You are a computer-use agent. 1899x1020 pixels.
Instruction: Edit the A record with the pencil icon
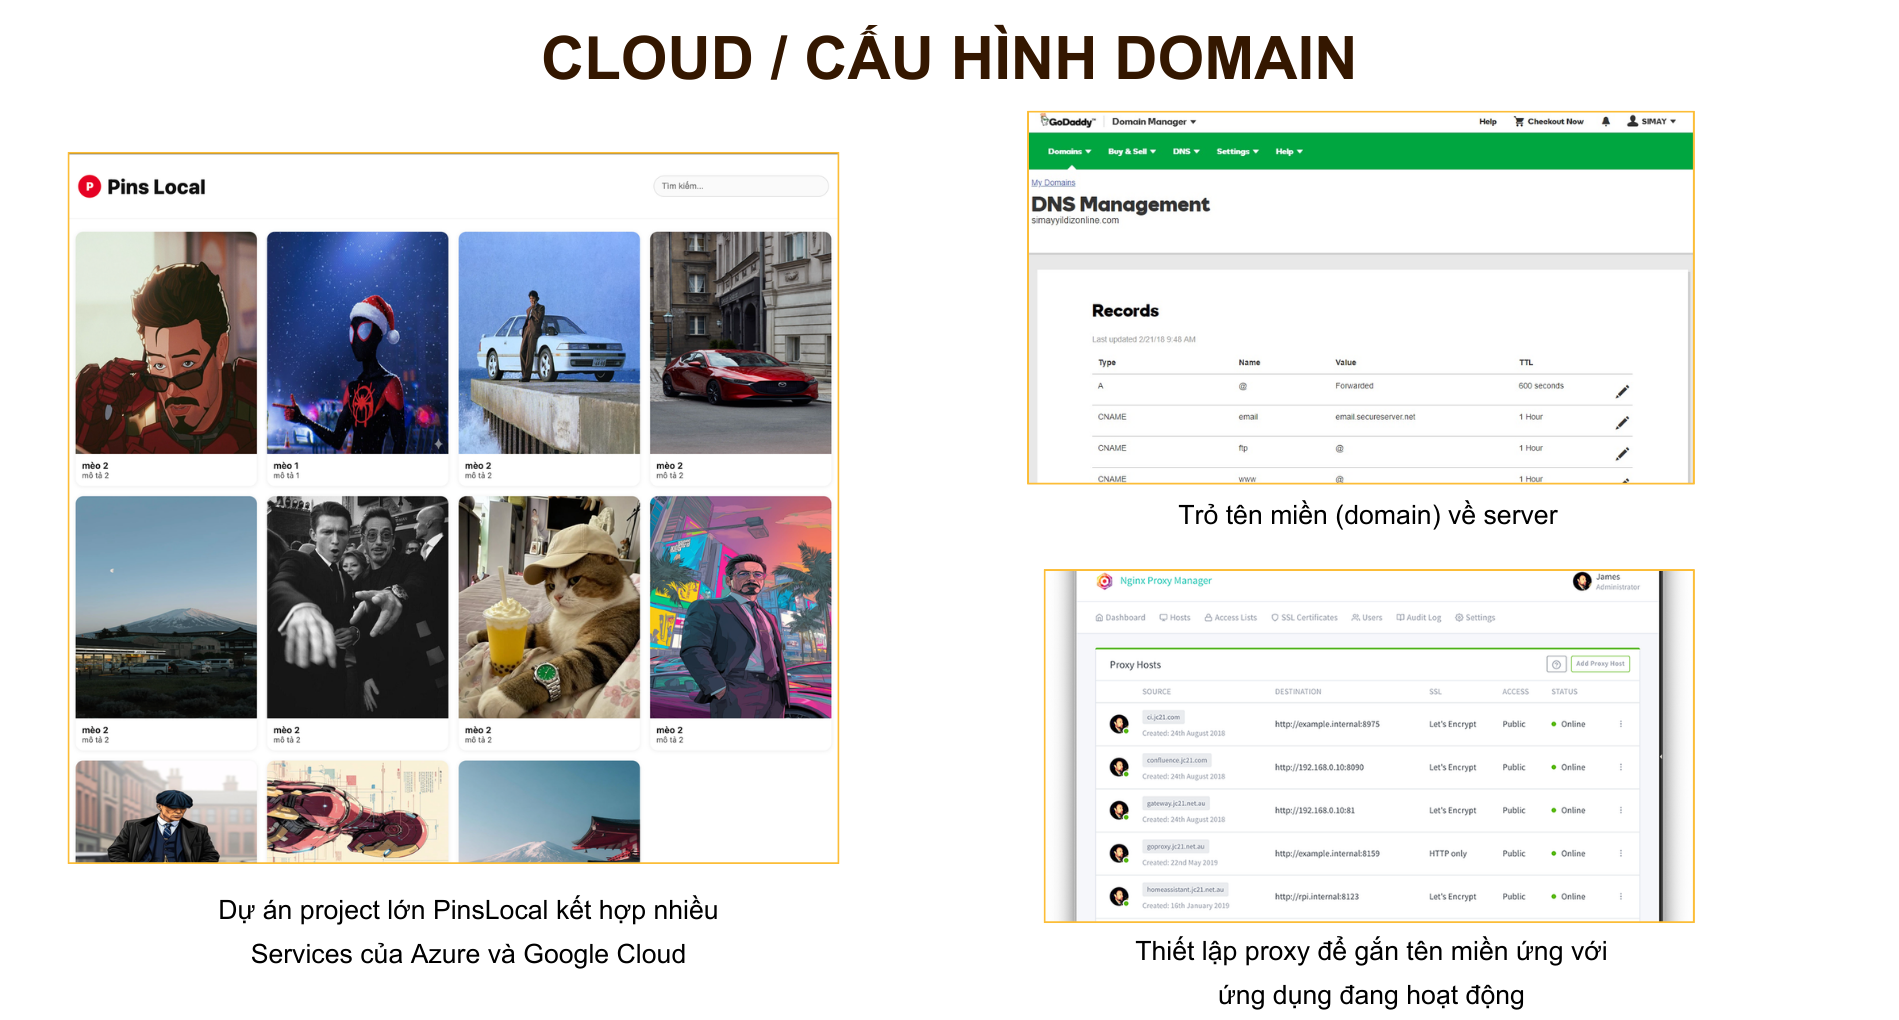1623,390
